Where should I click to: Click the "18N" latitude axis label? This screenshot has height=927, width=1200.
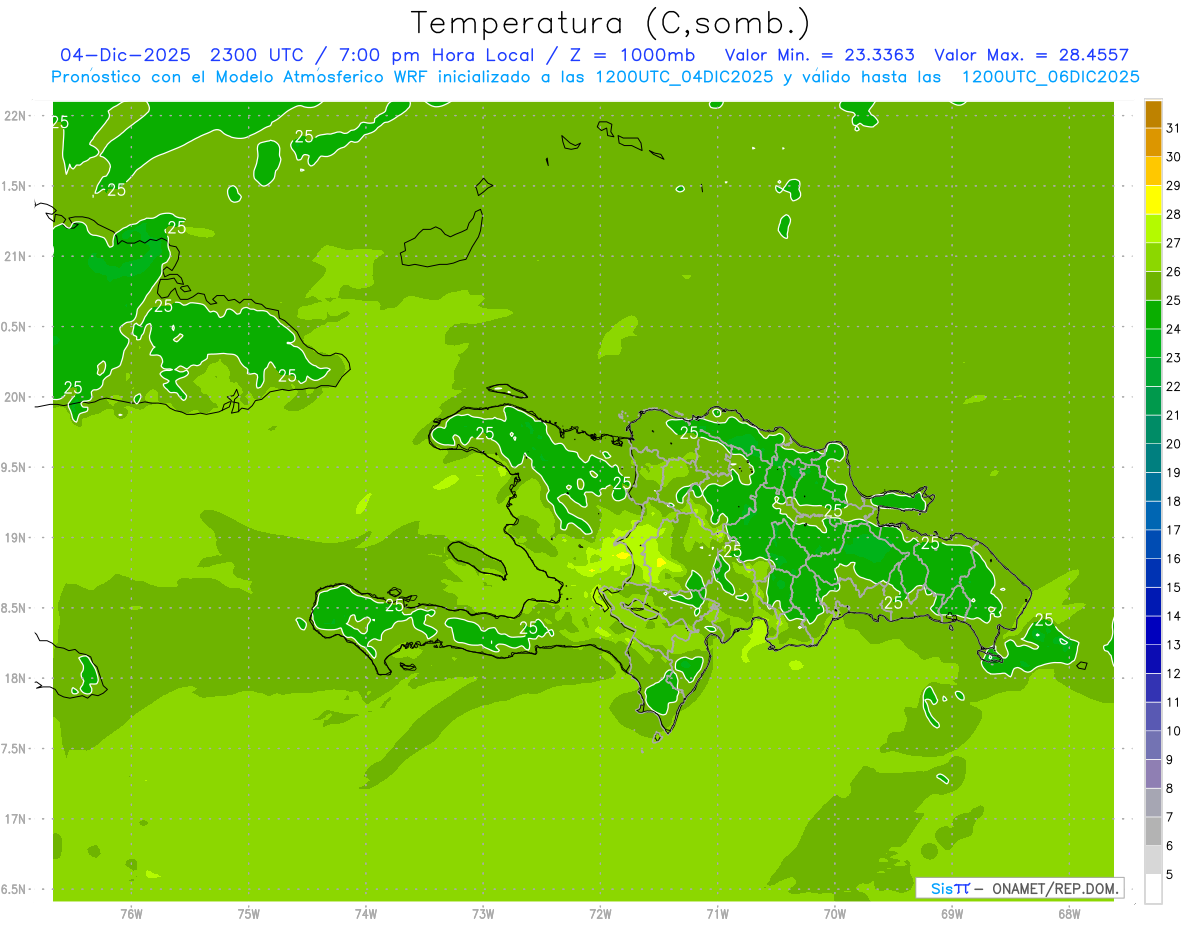(15, 678)
